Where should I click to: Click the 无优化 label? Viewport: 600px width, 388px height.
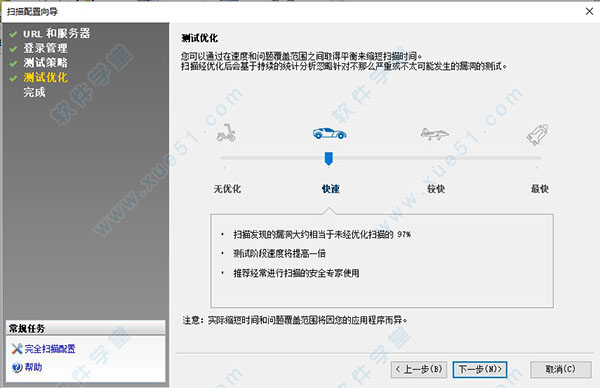[227, 189]
